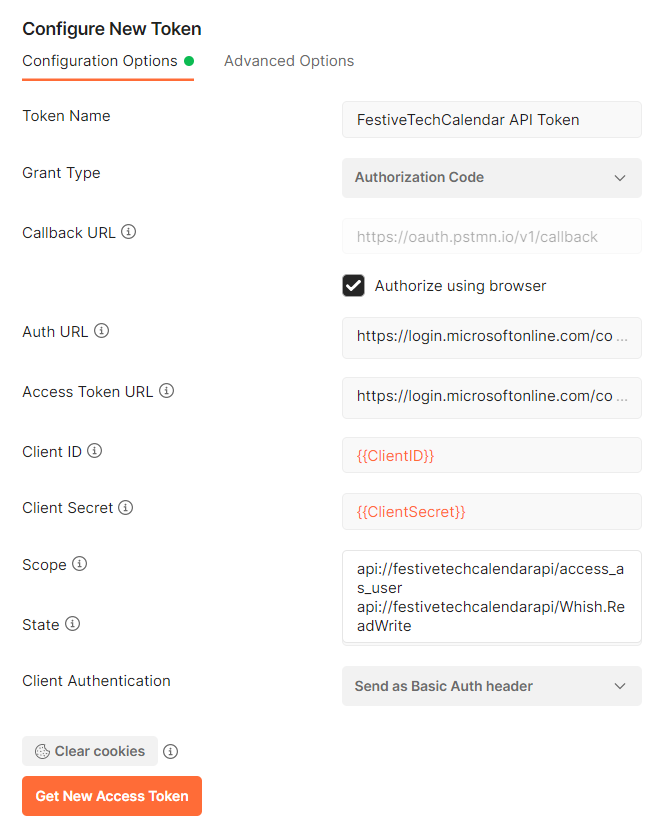Select the Configuration Options tab
Viewport: 658px width, 831px height.
point(100,61)
